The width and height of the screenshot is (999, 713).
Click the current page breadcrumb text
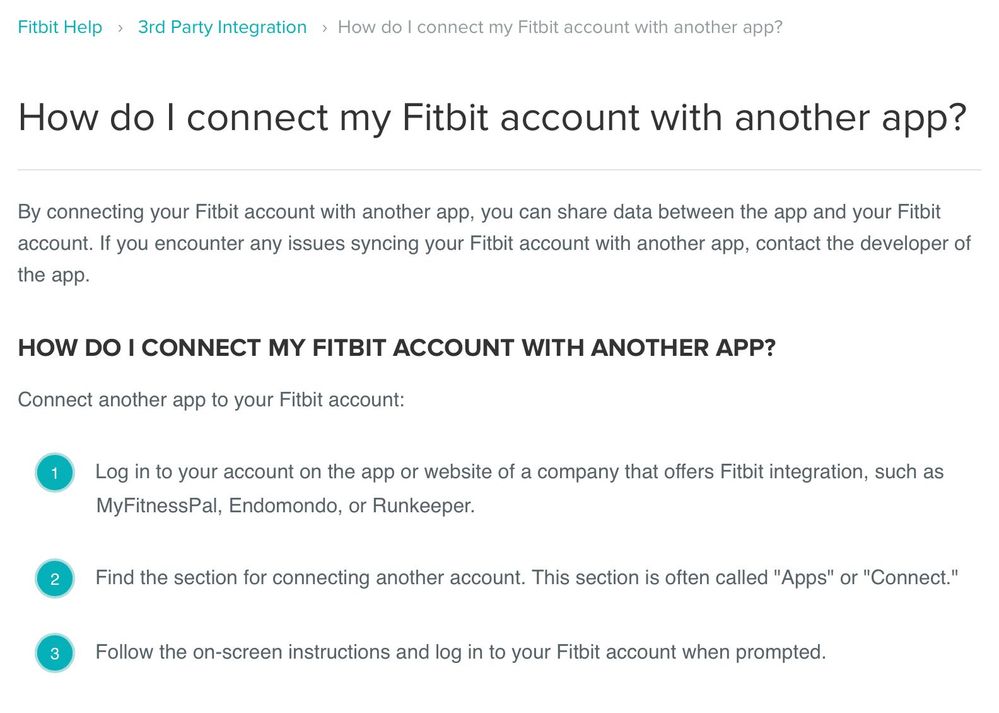(x=560, y=27)
